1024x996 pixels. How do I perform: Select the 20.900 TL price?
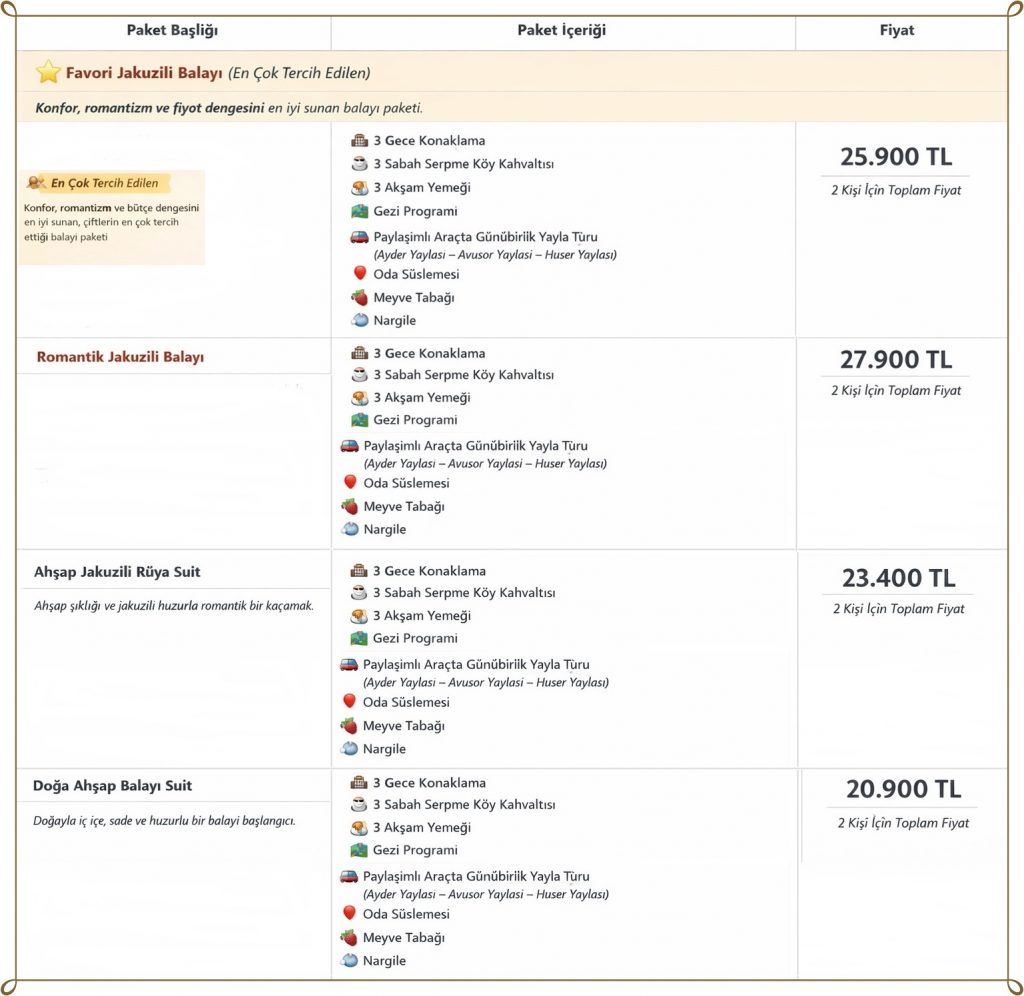[903, 789]
